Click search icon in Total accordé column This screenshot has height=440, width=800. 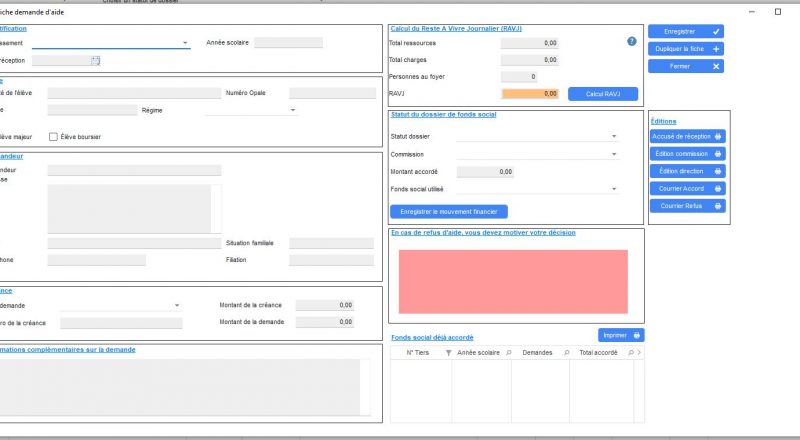(x=630, y=353)
